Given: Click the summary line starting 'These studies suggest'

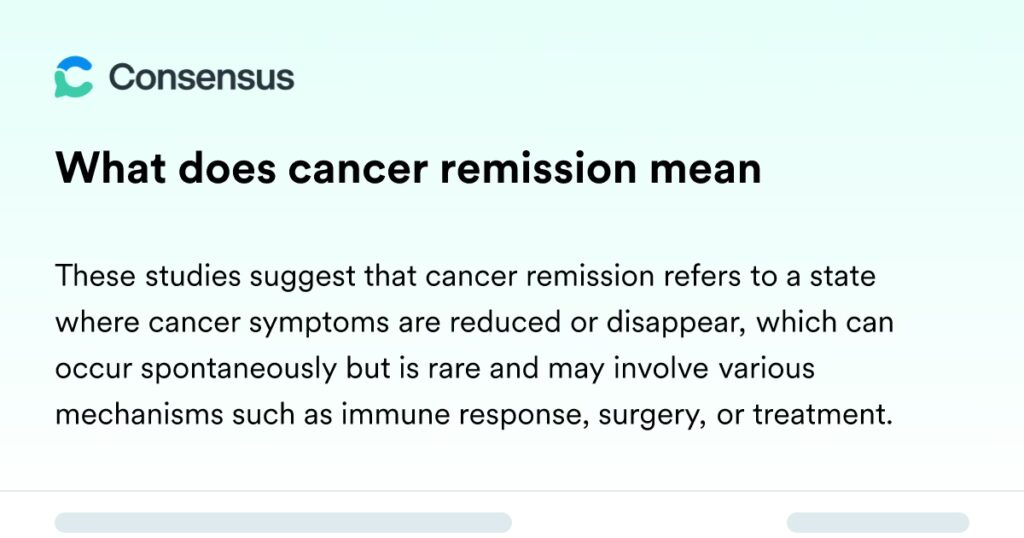Looking at the screenshot, I should [466, 275].
